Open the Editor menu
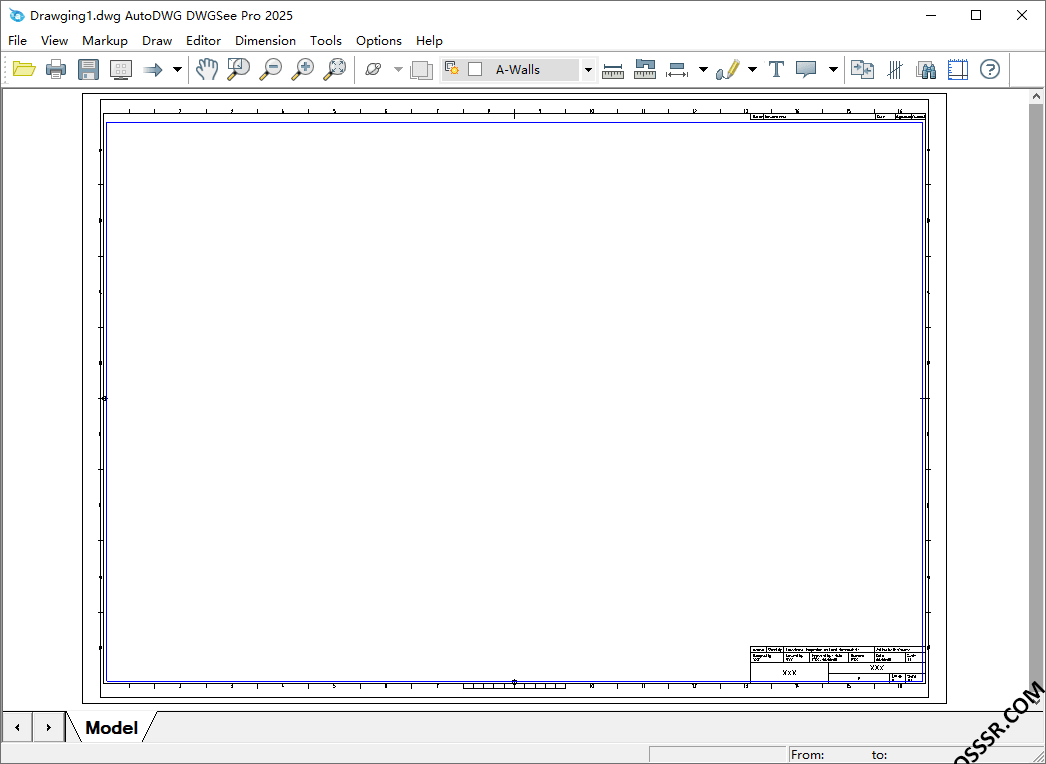 click(x=203, y=41)
